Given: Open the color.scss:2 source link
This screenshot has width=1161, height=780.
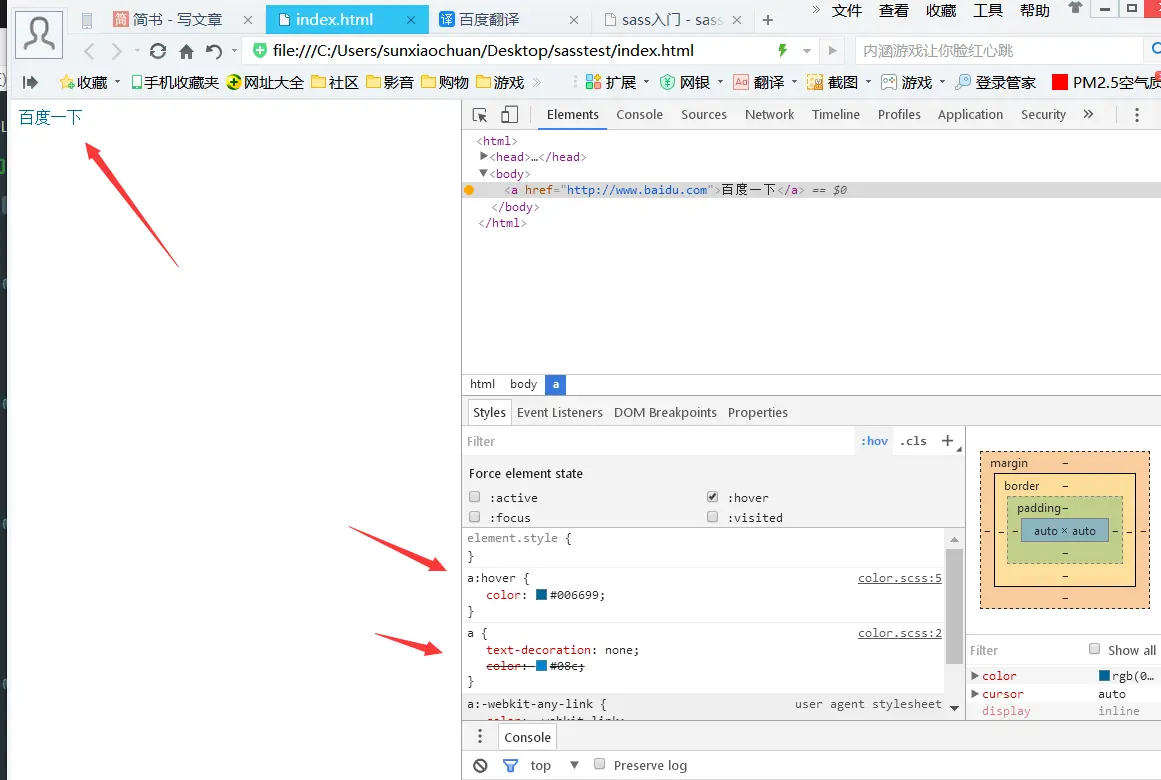Looking at the screenshot, I should pyautogui.click(x=900, y=633).
